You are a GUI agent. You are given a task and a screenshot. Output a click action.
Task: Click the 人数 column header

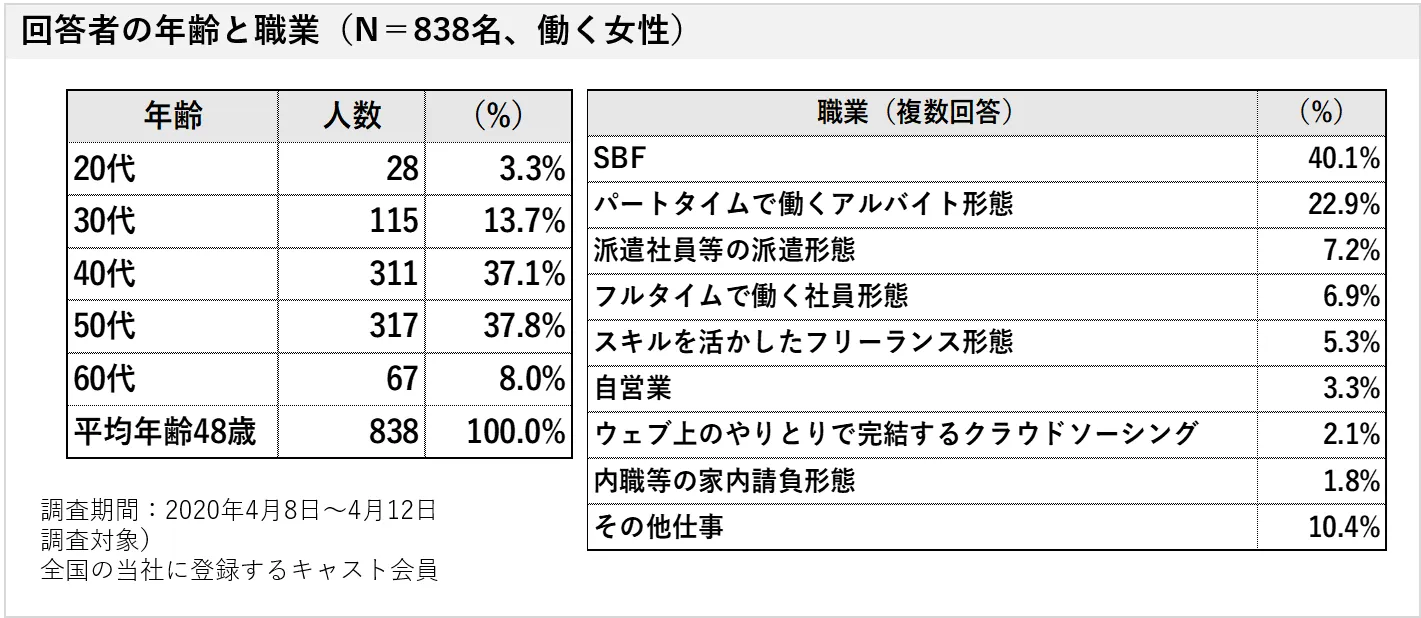[x=352, y=116]
